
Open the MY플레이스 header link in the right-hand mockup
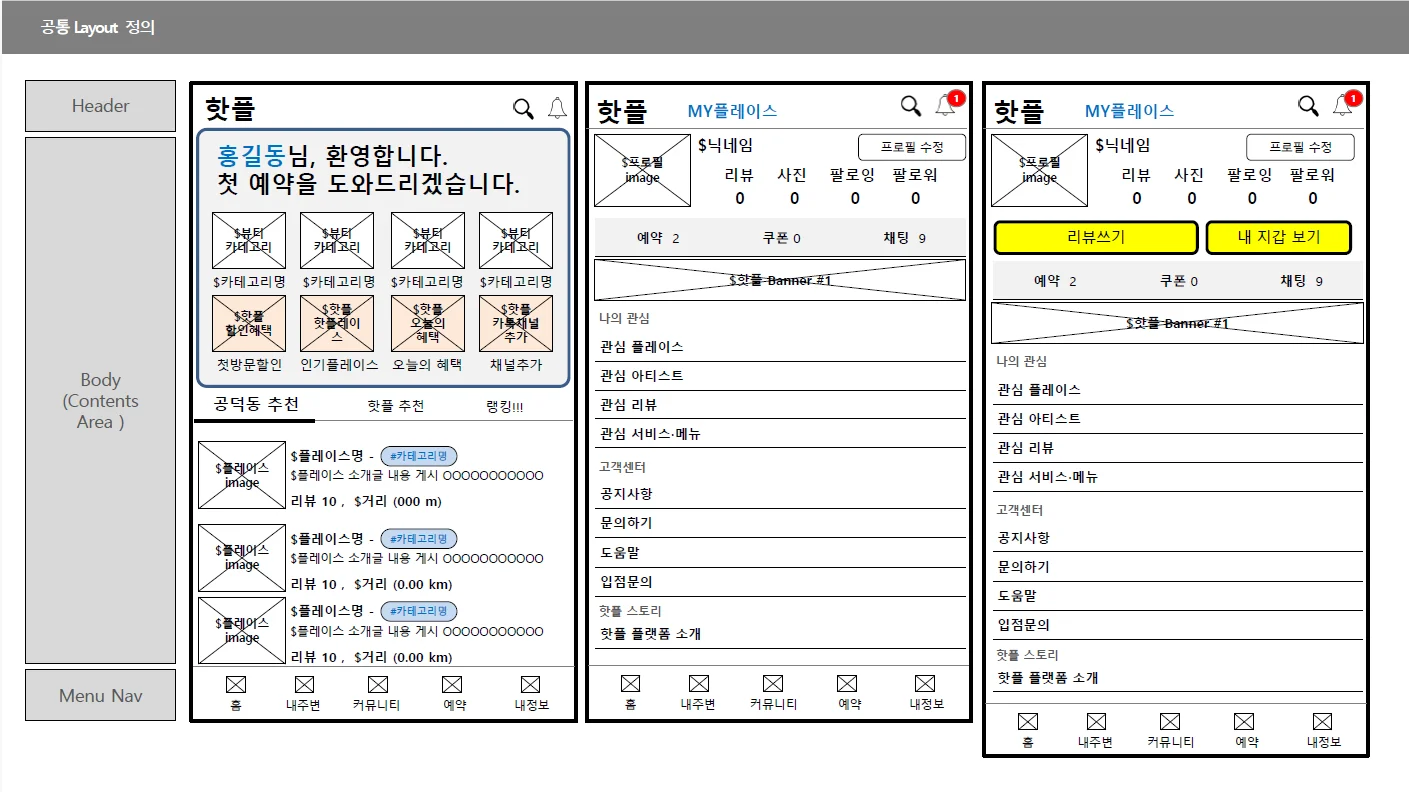pos(1129,111)
